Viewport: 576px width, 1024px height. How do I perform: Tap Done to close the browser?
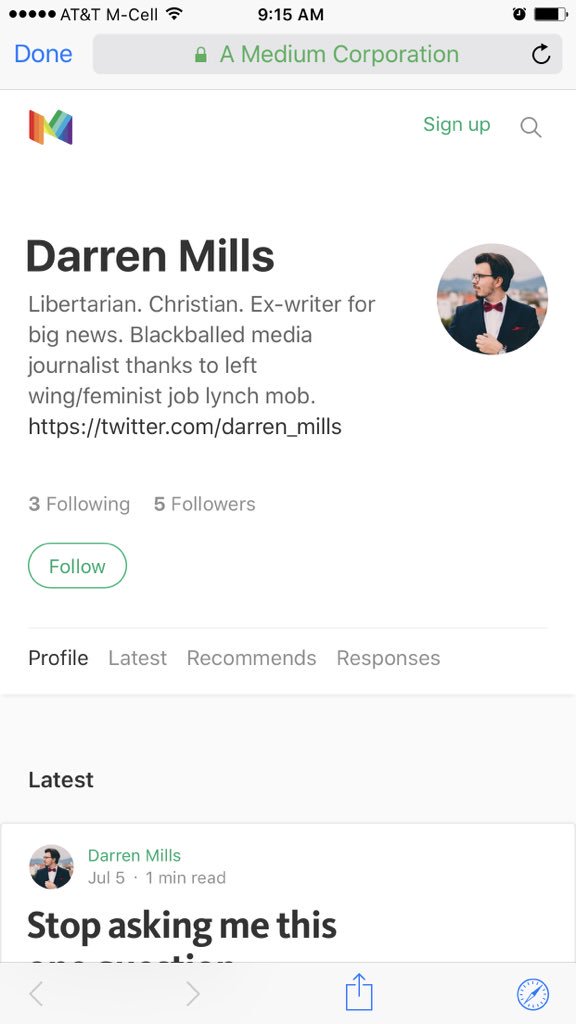click(x=43, y=54)
